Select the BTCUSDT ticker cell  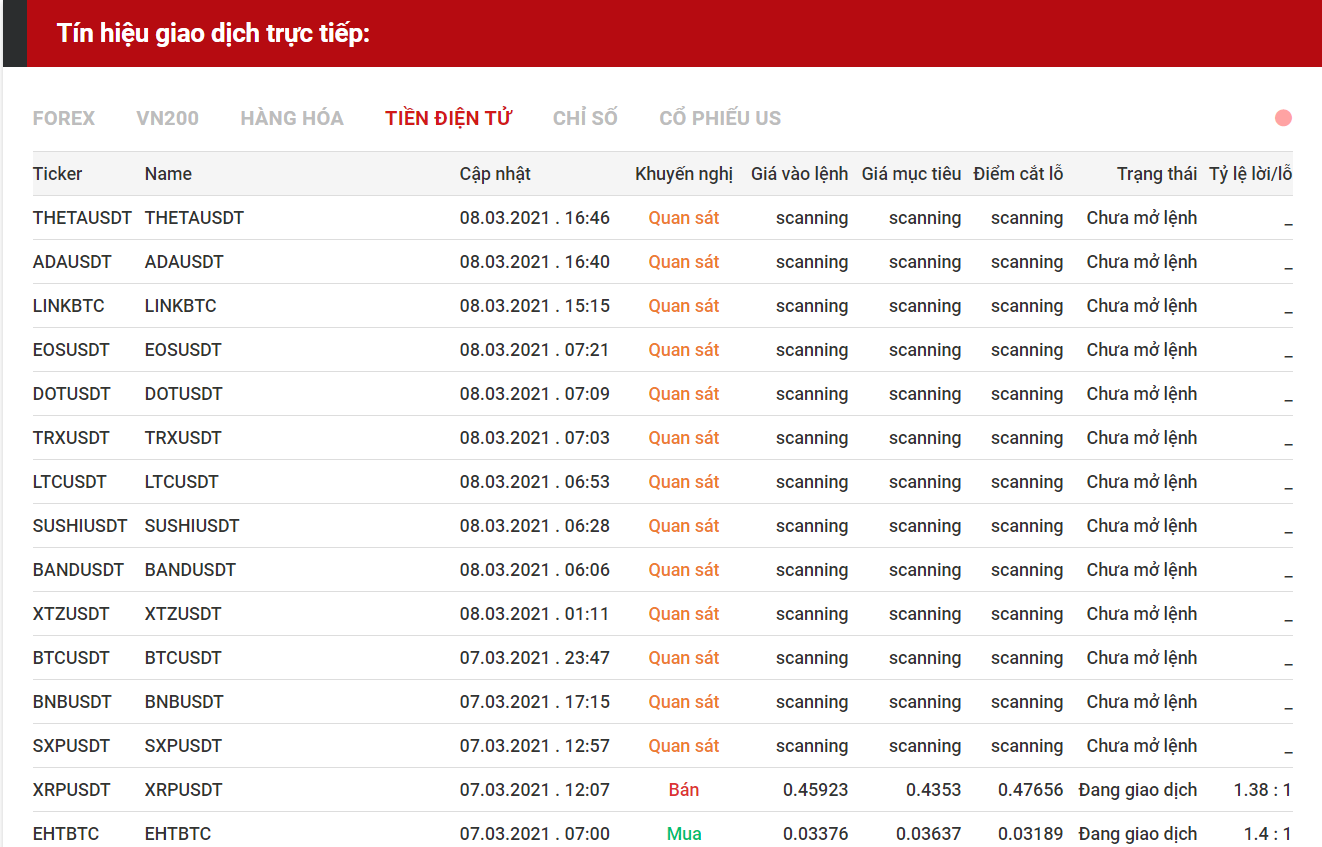(71, 658)
